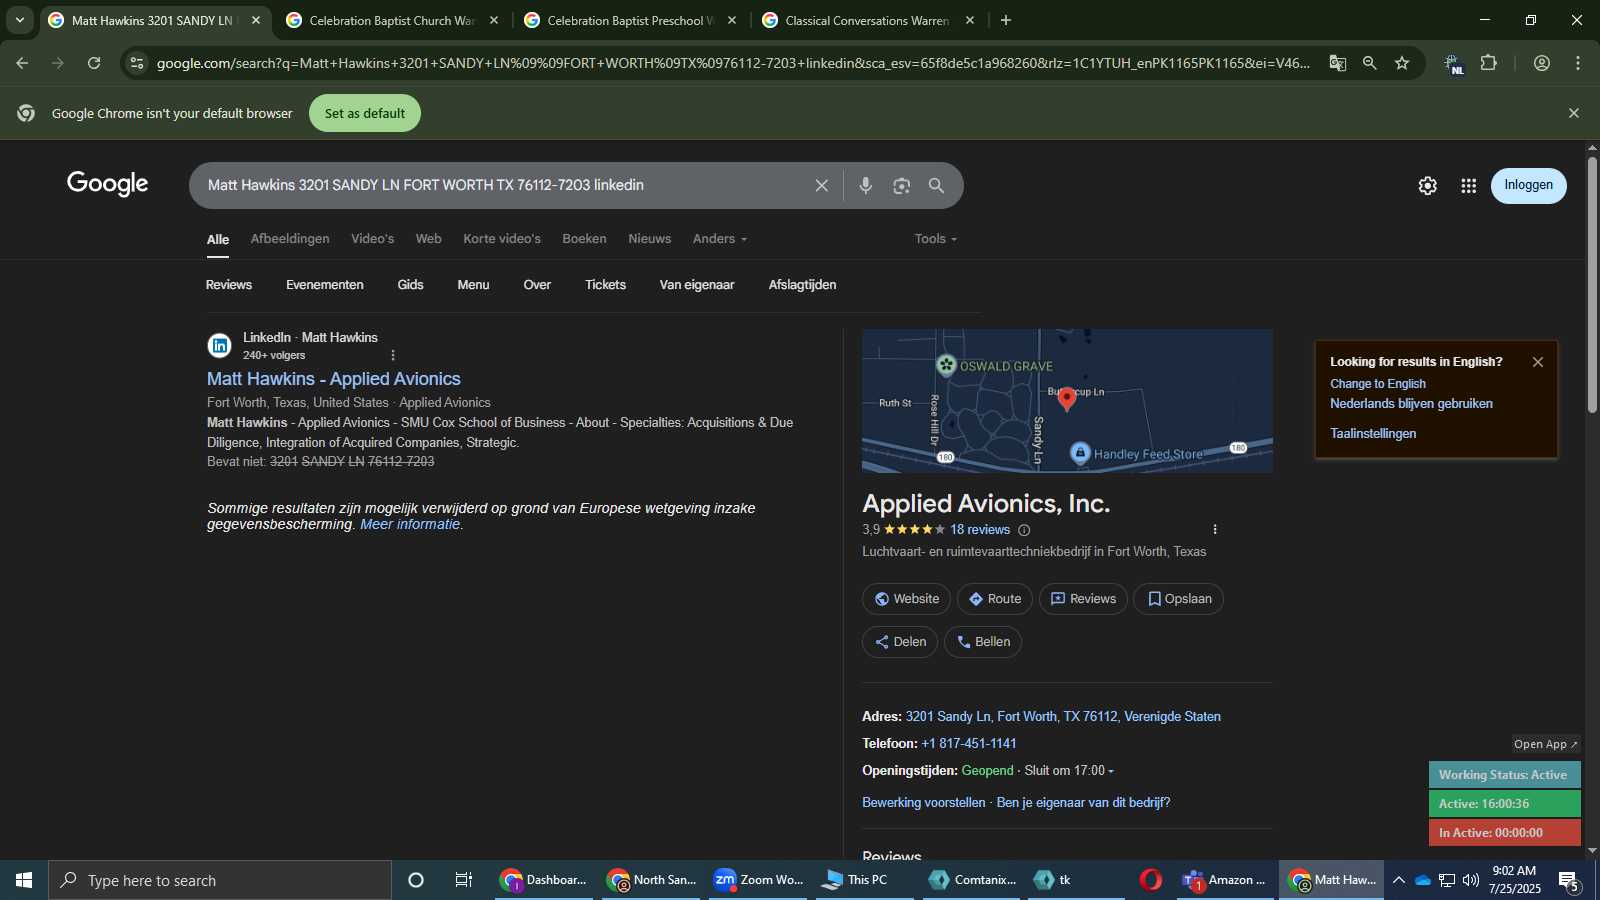The width and height of the screenshot is (1600, 900).
Task: Open the Zoom Workplace taskbar item
Action: point(759,880)
